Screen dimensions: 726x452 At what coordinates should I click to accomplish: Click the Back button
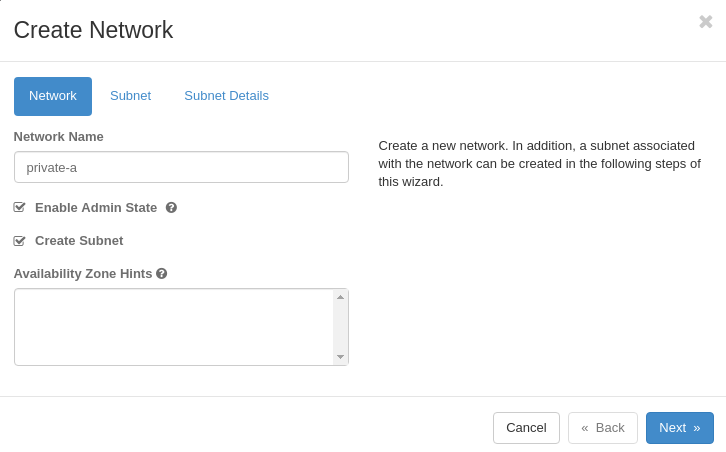click(603, 428)
